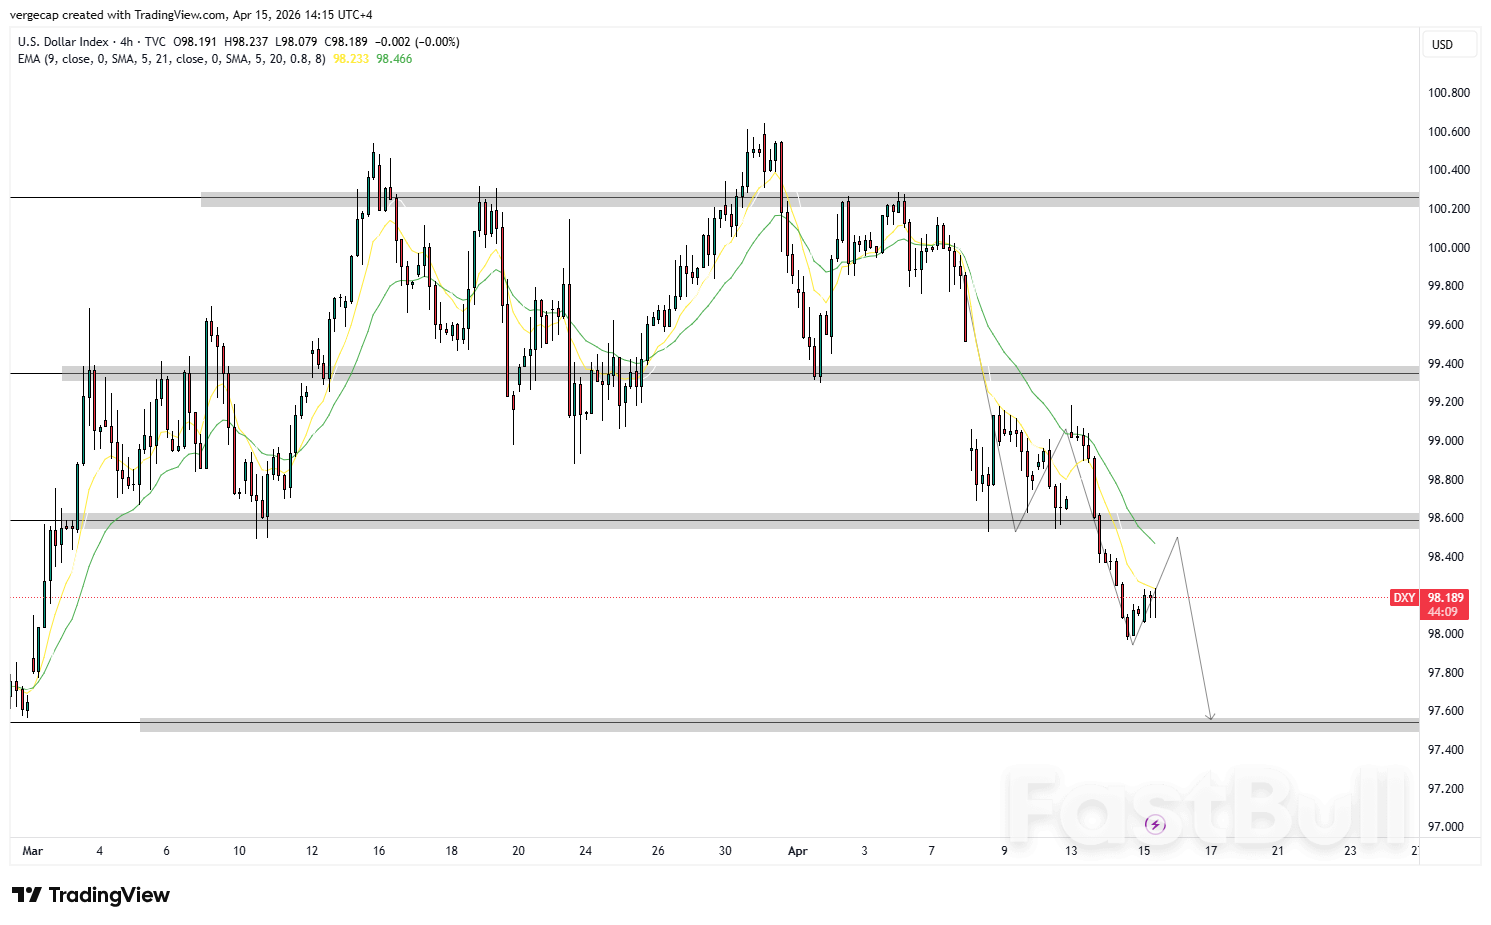
Task: Click the U.S. Dollar Index symbol title
Action: [x=63, y=42]
